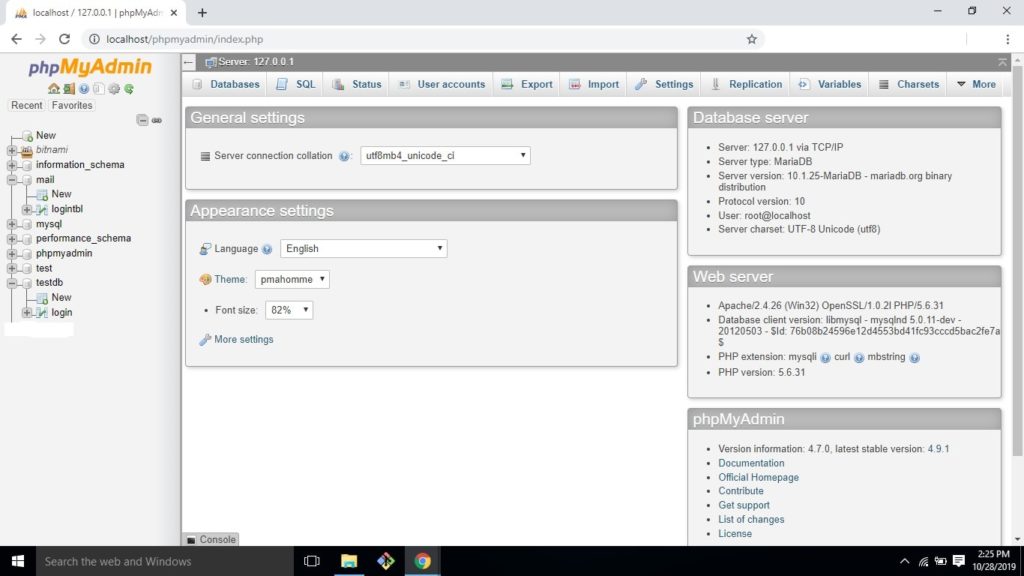Click the Chrome icon in the taskbar
This screenshot has height=576, width=1024.
point(423,561)
